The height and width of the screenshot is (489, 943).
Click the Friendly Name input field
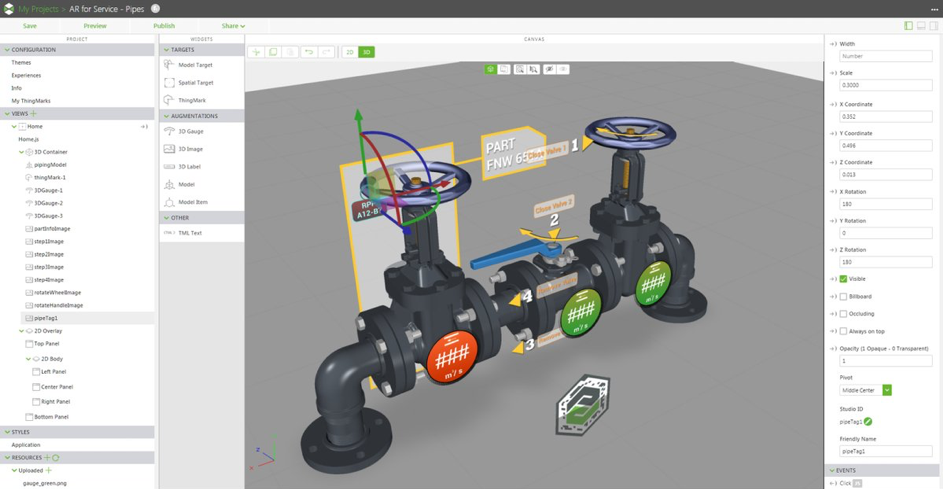pos(886,451)
